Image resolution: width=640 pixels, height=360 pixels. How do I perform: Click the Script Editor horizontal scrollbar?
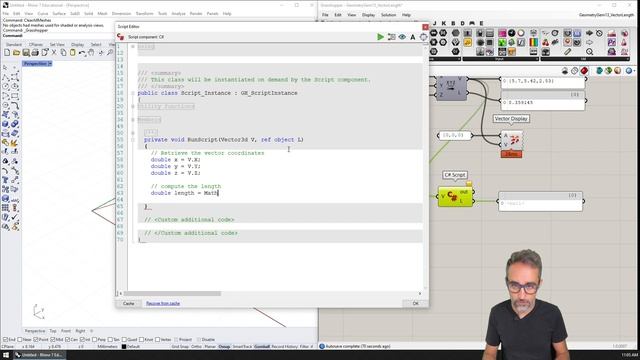(x=172, y=293)
